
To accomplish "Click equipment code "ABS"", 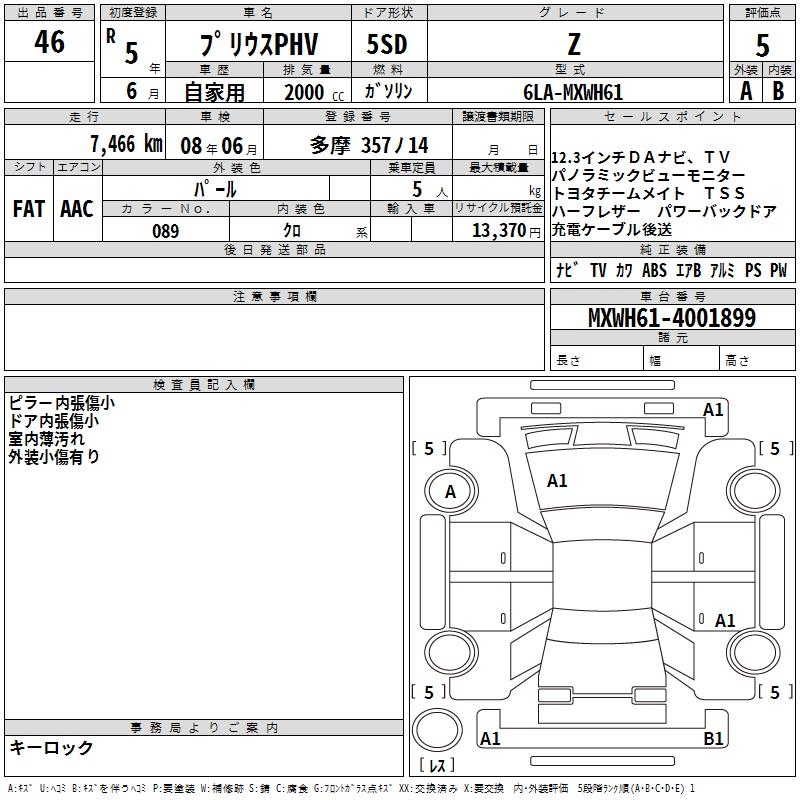I will click(655, 270).
